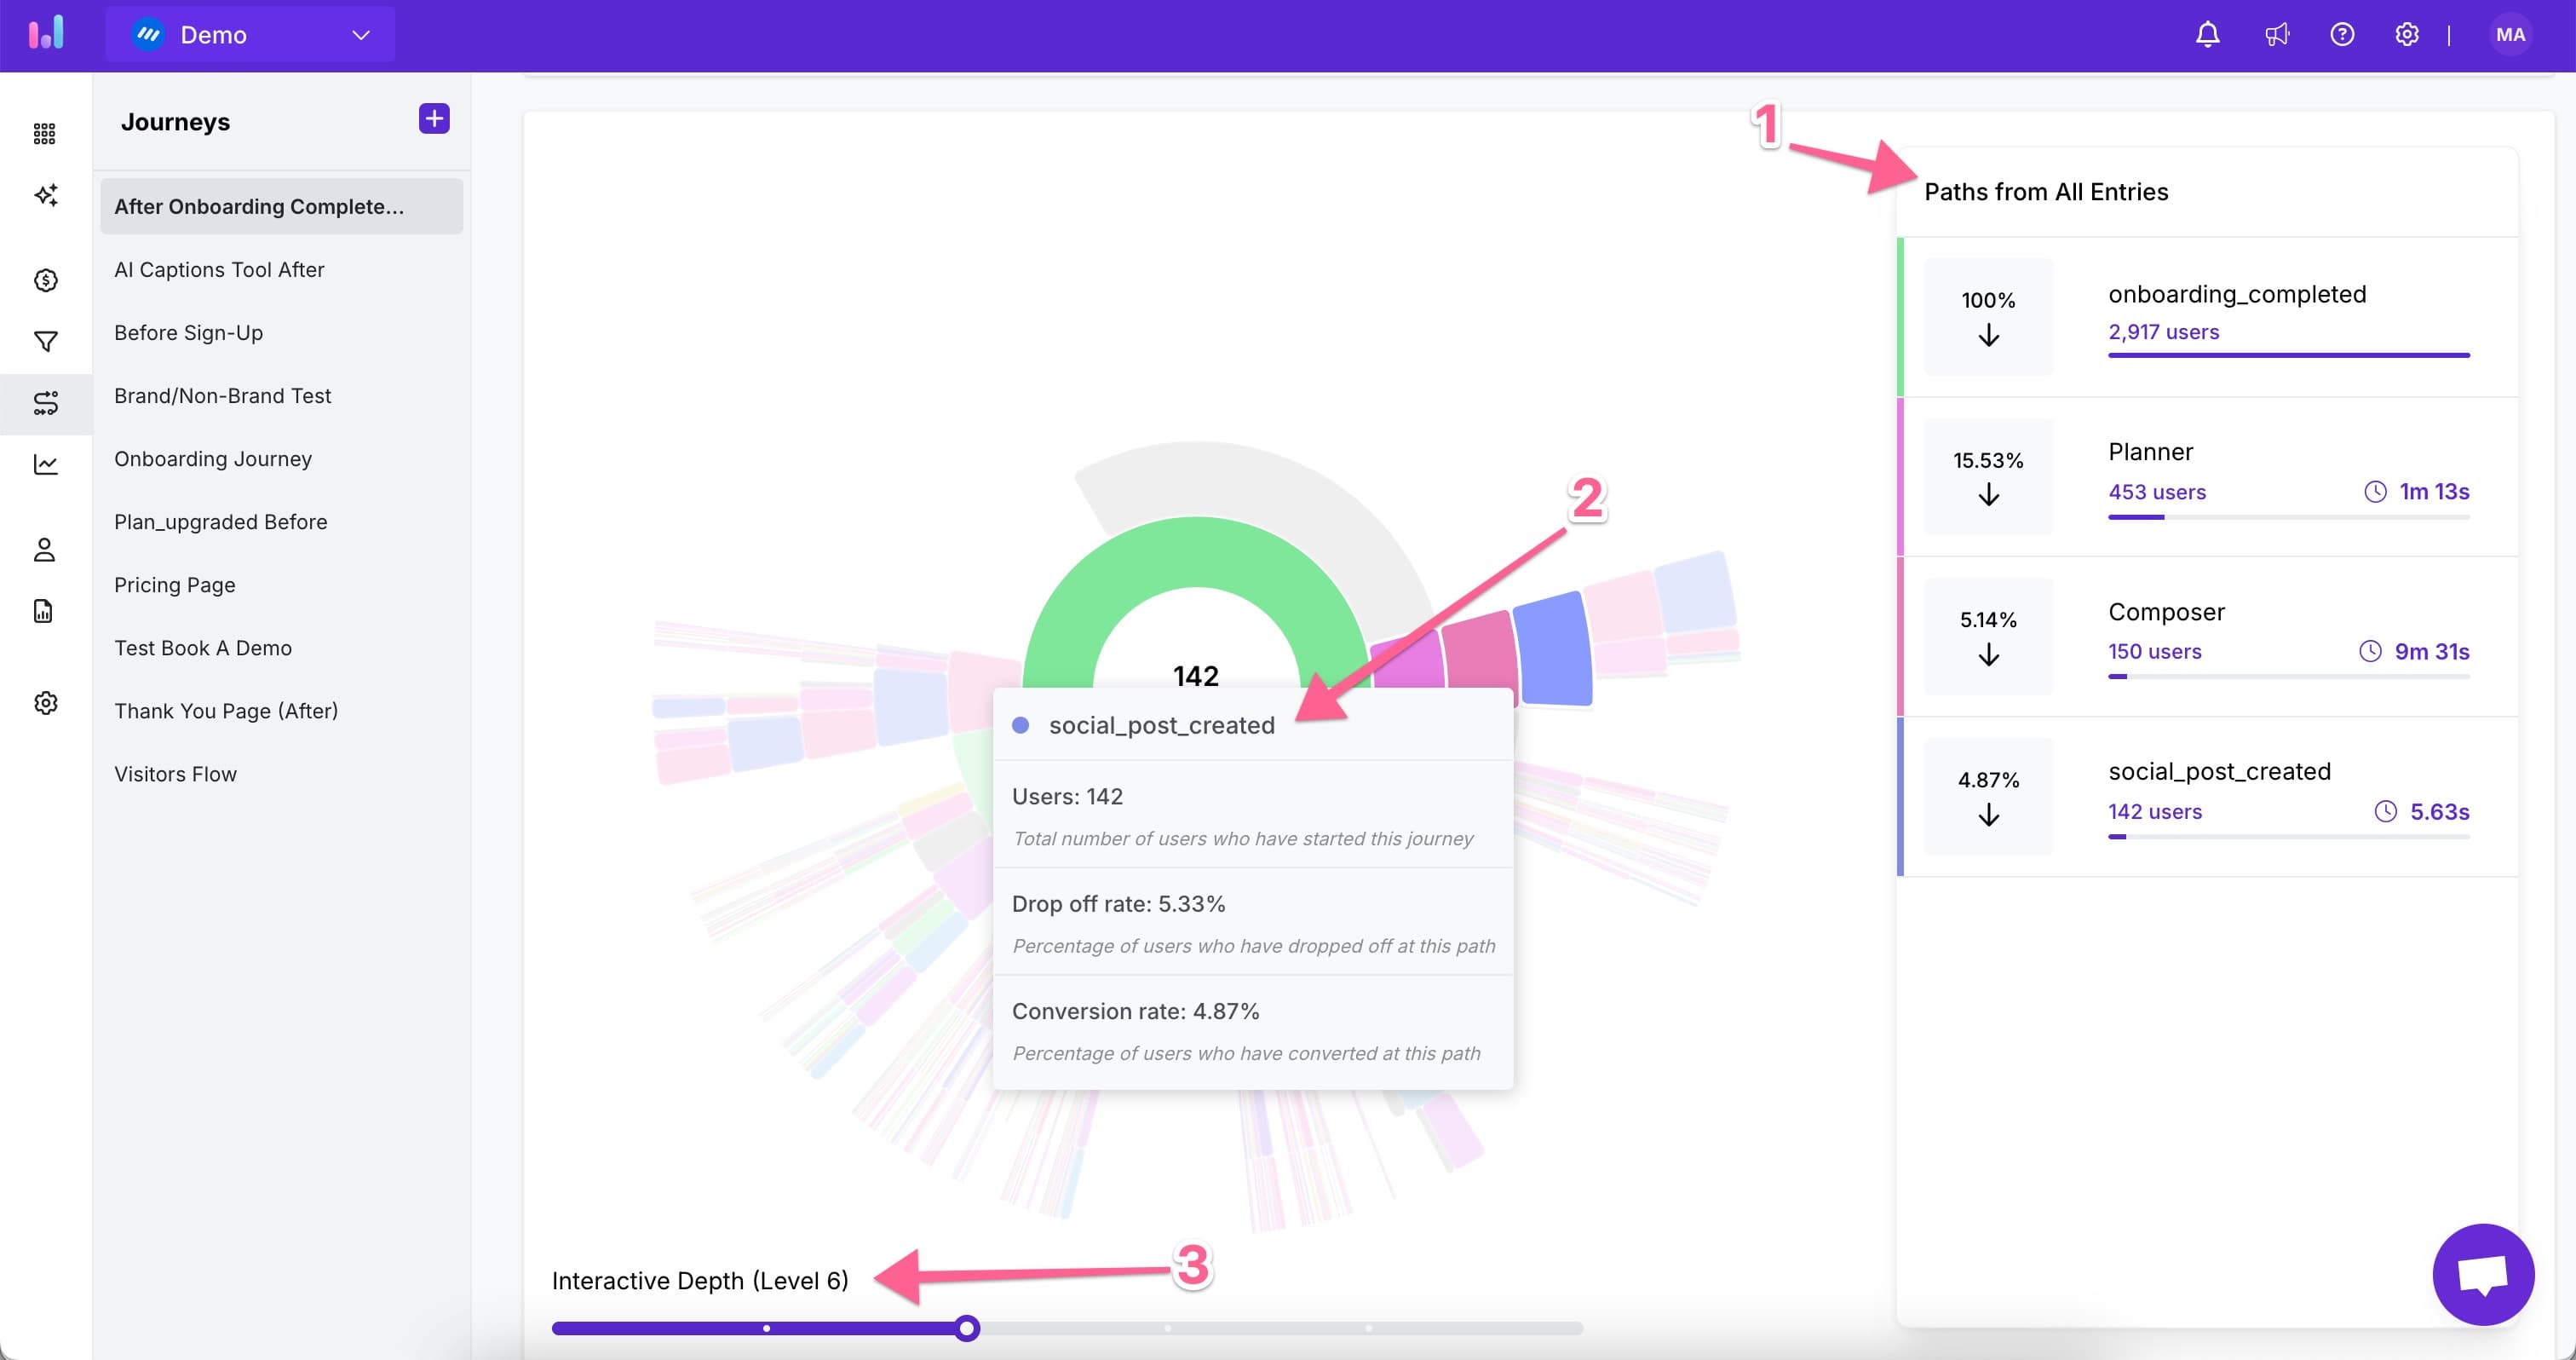The width and height of the screenshot is (2576, 1360).
Task: Click the Add new Journey plus icon
Action: (434, 118)
